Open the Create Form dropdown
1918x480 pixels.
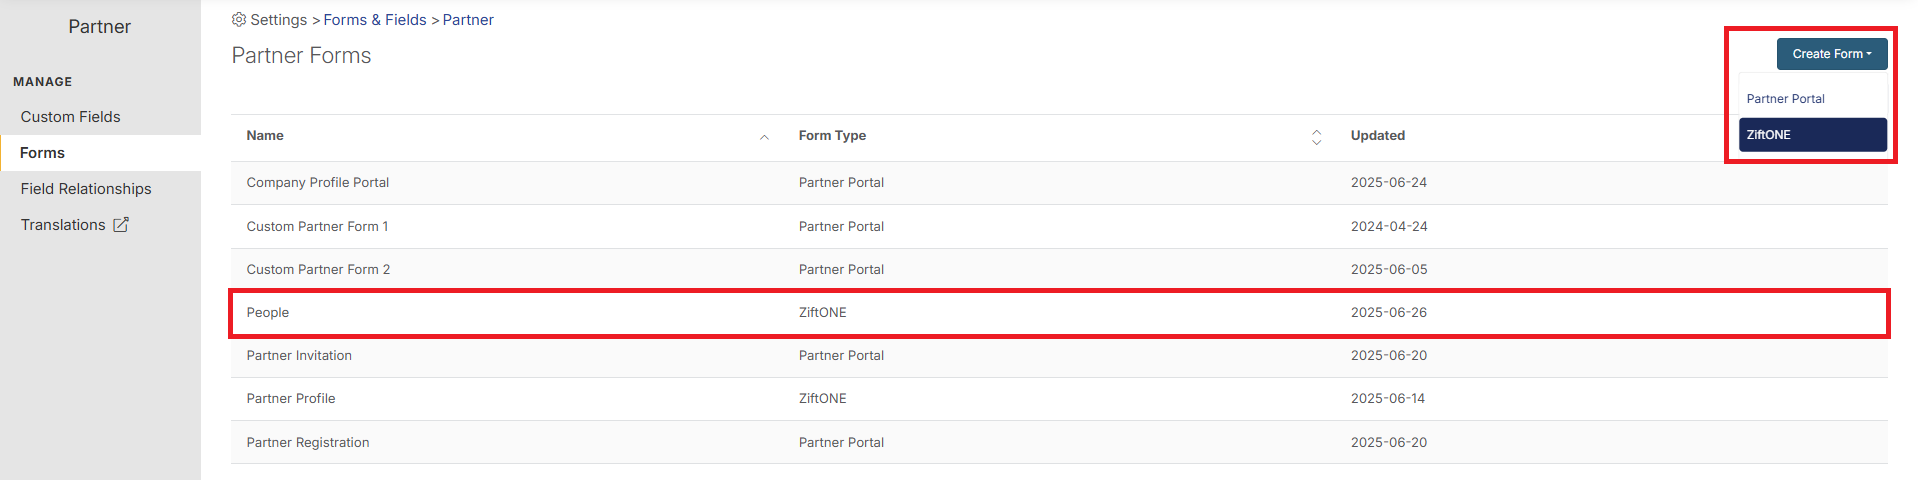point(1831,54)
